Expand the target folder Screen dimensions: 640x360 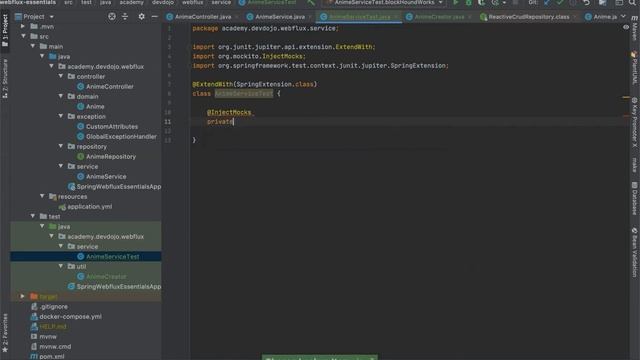(x=23, y=296)
